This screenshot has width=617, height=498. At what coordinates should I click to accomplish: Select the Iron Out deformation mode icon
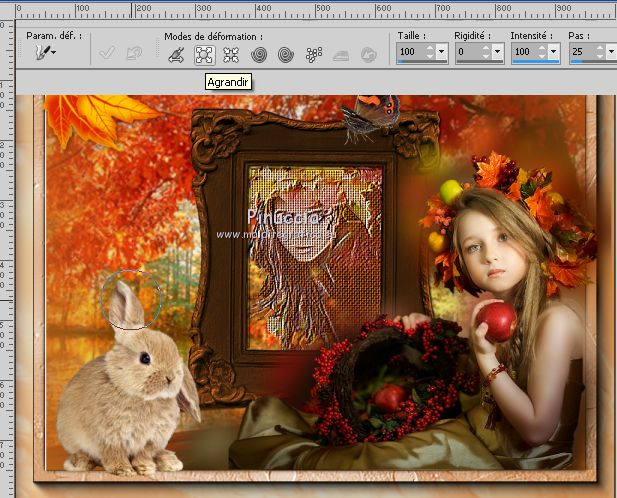[341, 55]
